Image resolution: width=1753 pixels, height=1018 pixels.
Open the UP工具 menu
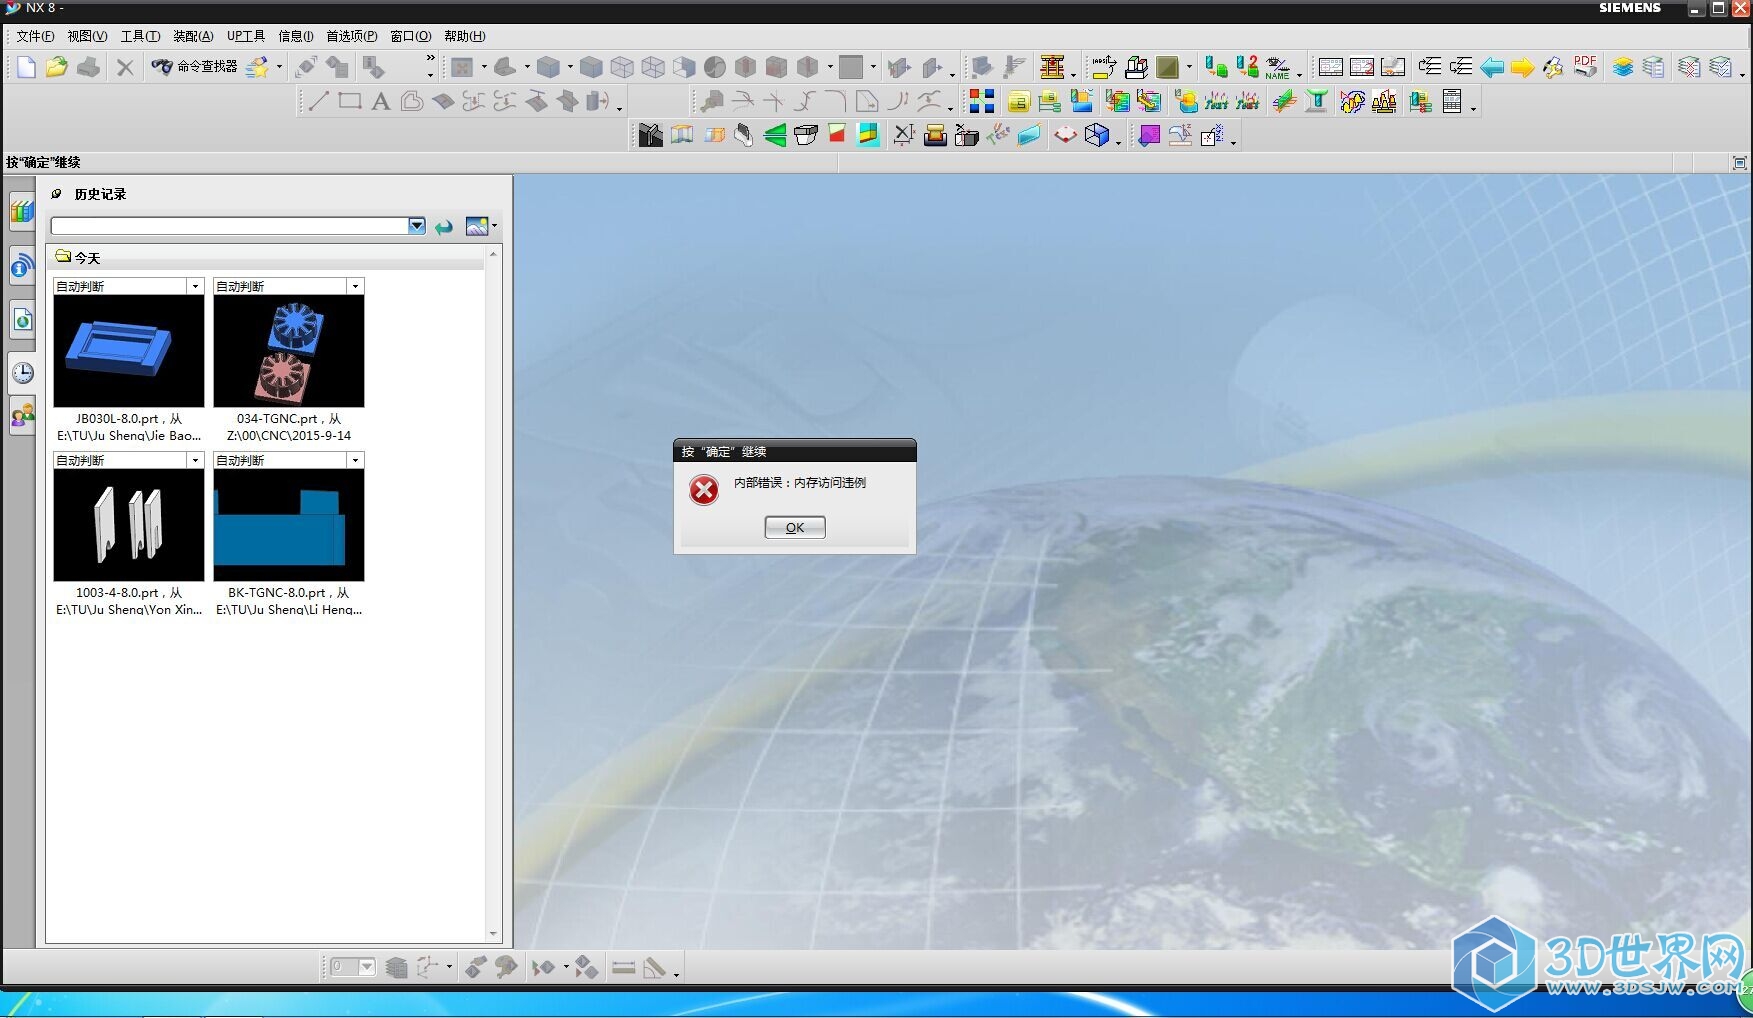246,36
